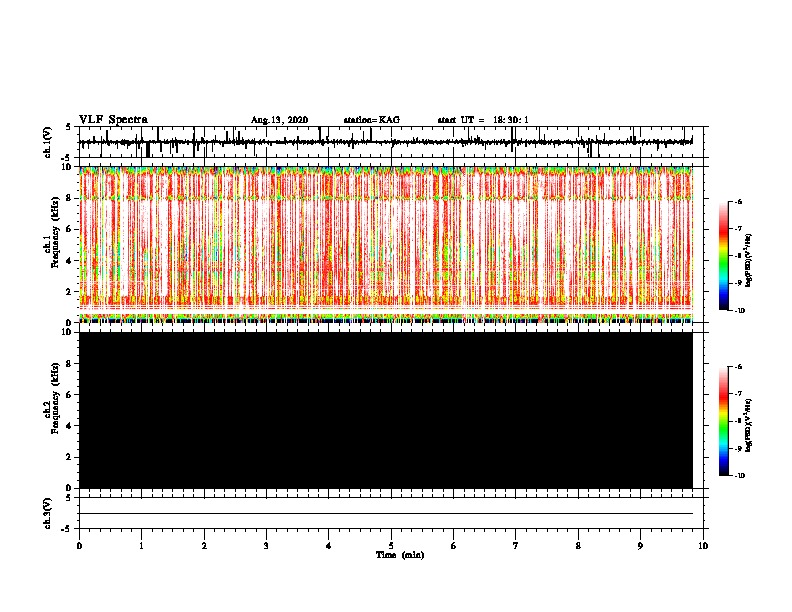Screen dimensions: 792x612
Task: Click the "VLF Spectra" plot title
Action: tap(113, 120)
